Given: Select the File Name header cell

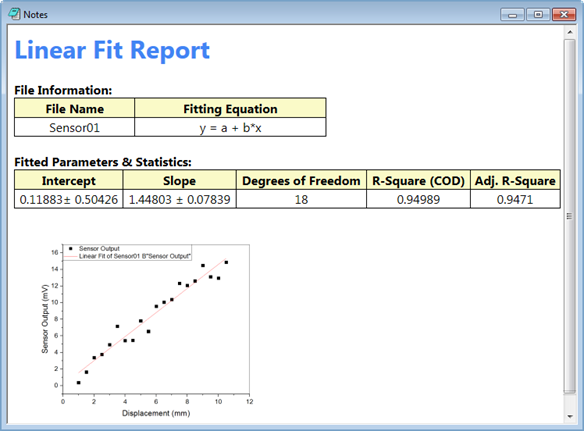Looking at the screenshot, I should tap(74, 109).
